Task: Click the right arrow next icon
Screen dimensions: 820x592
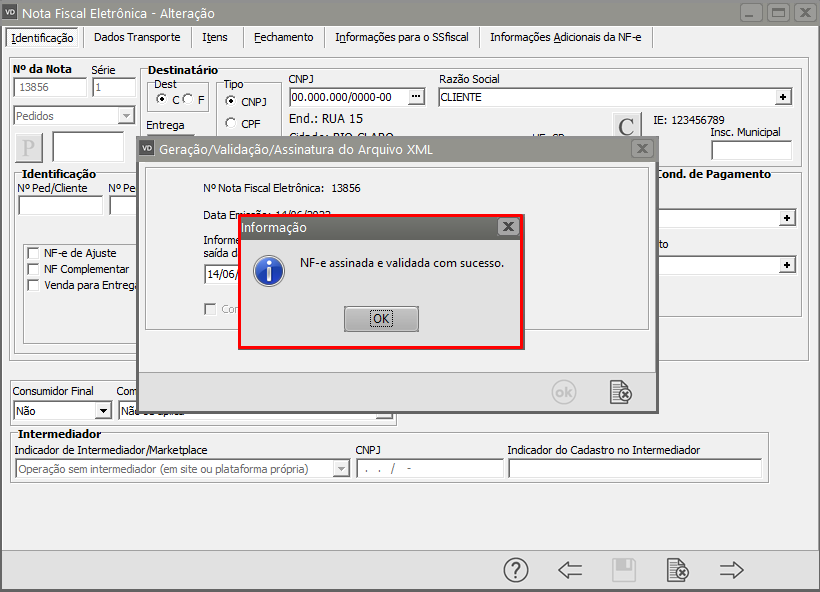Action: [731, 570]
